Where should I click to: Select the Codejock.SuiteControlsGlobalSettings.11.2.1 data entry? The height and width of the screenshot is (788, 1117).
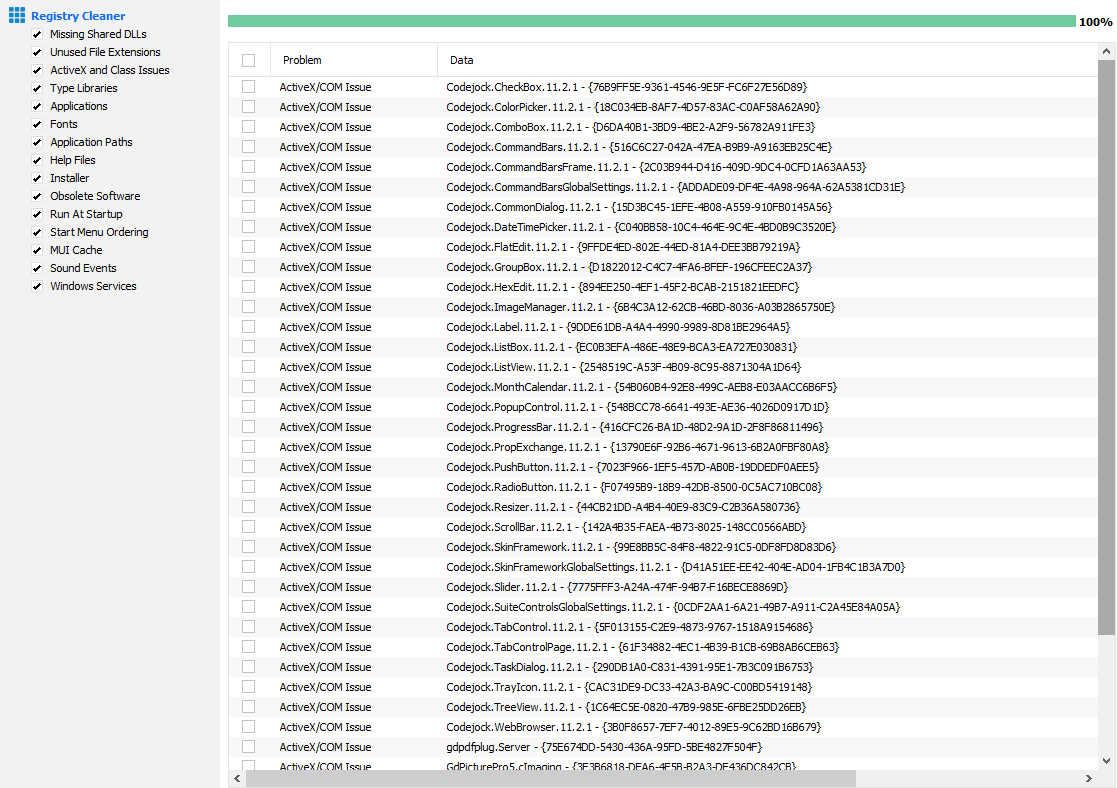click(x=673, y=607)
